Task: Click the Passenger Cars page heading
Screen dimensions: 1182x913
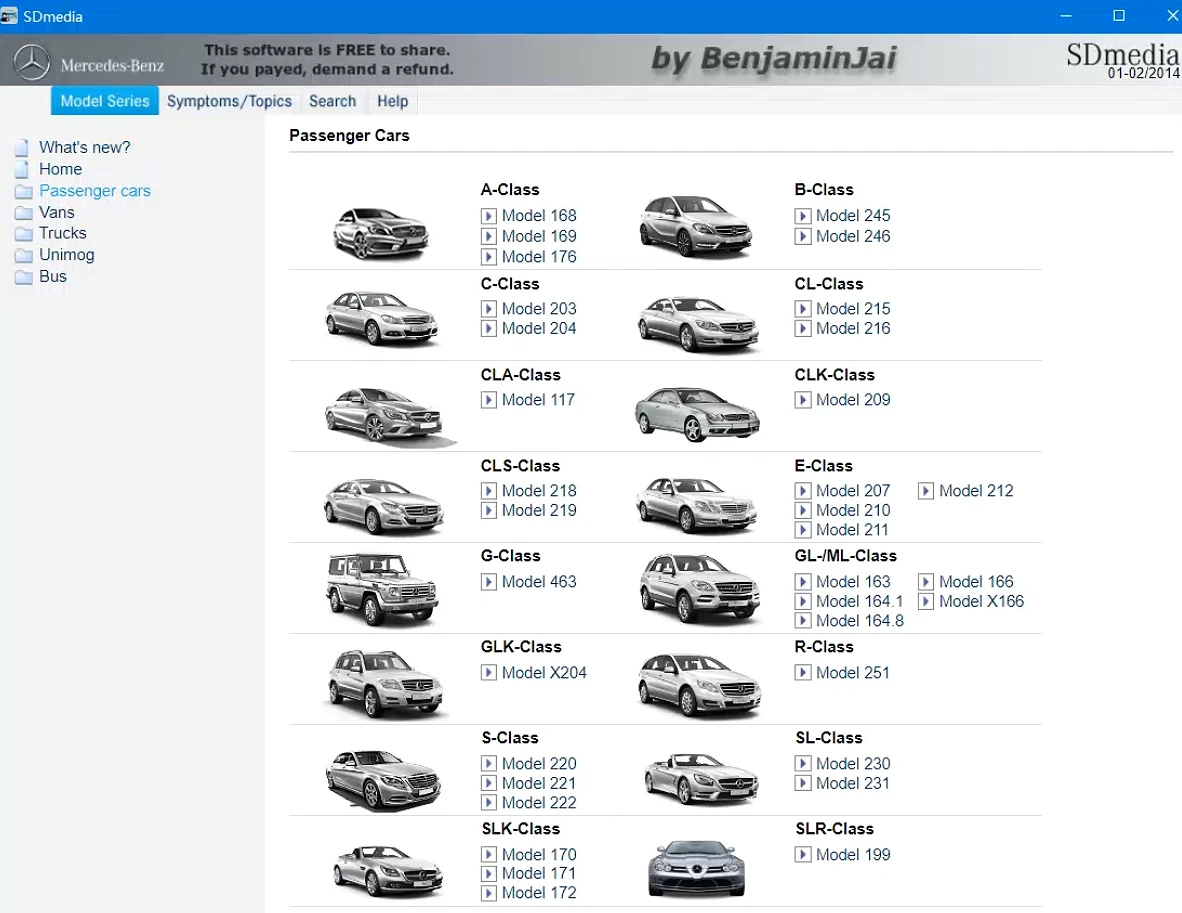Action: (349, 136)
